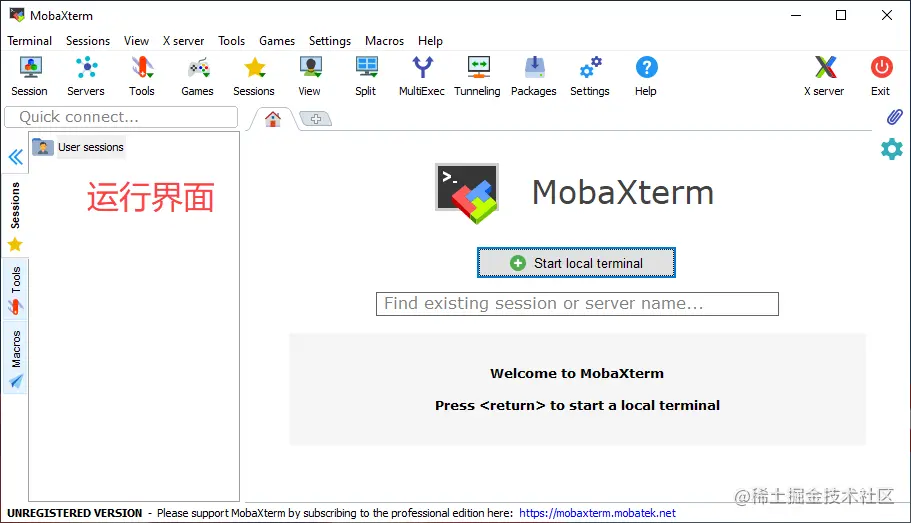Open the Games menu in menu bar
911x523 pixels.
pyautogui.click(x=277, y=41)
